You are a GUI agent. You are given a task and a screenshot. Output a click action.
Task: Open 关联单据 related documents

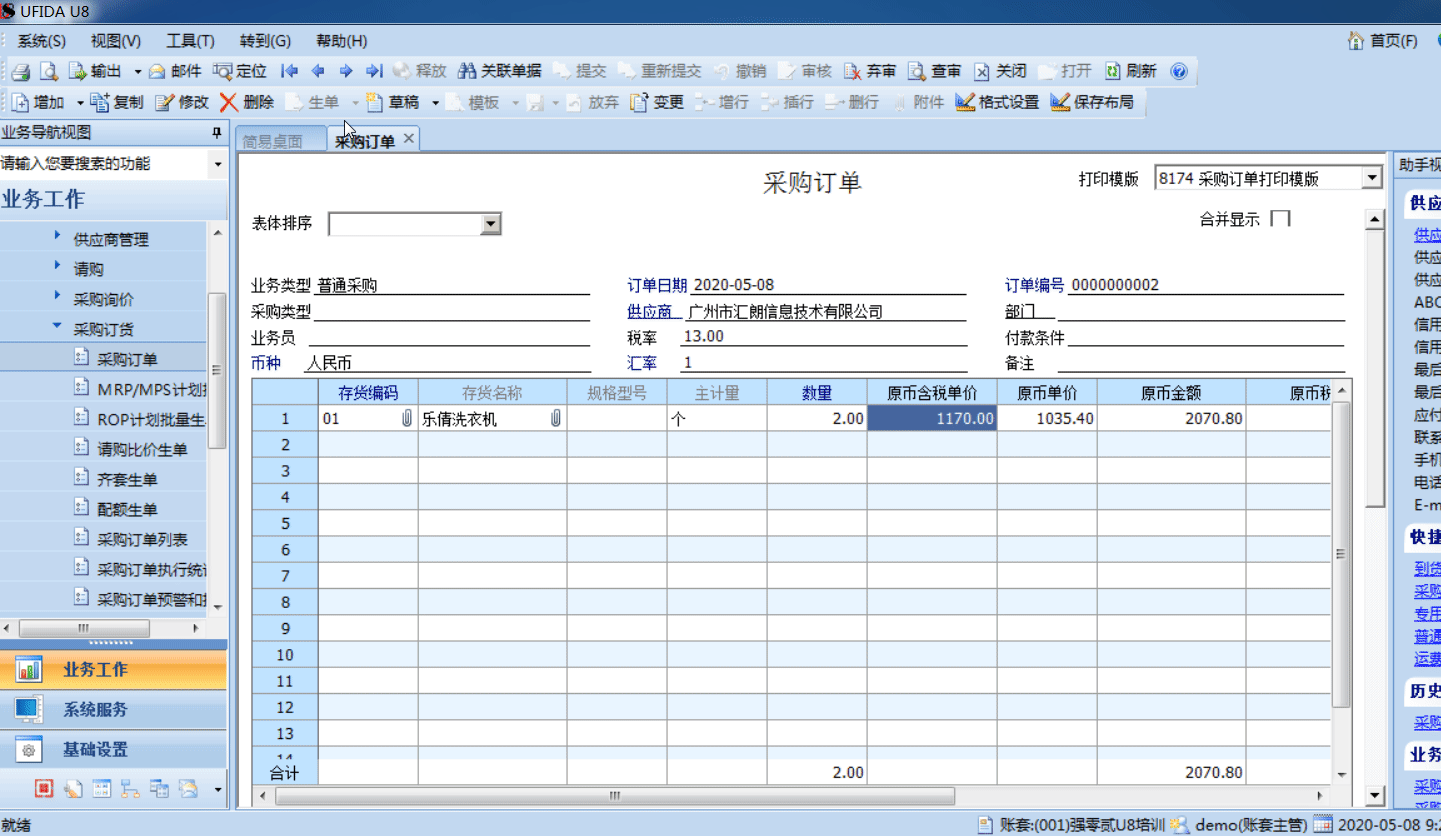500,71
